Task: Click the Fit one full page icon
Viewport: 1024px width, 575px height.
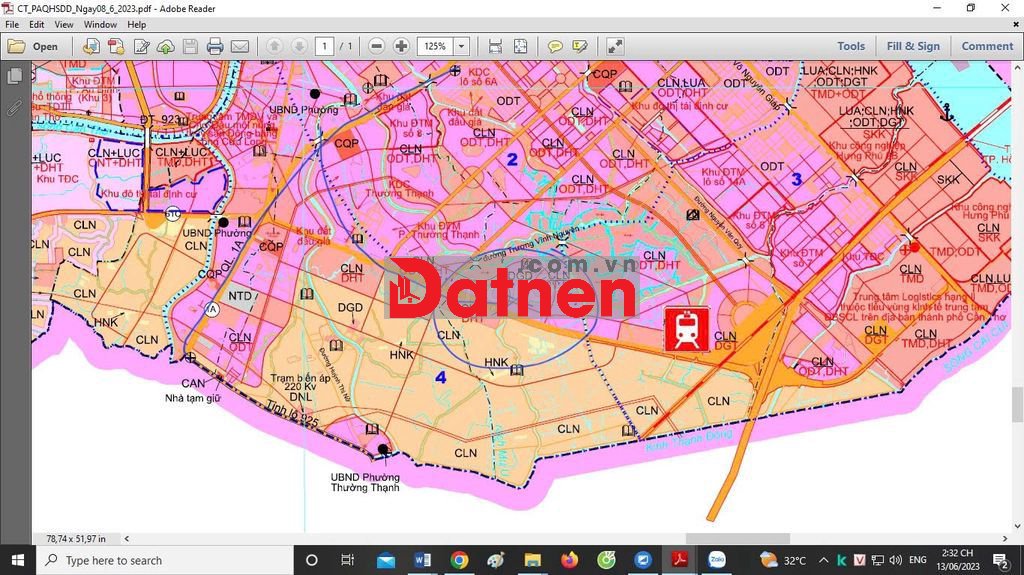Action: tap(520, 46)
